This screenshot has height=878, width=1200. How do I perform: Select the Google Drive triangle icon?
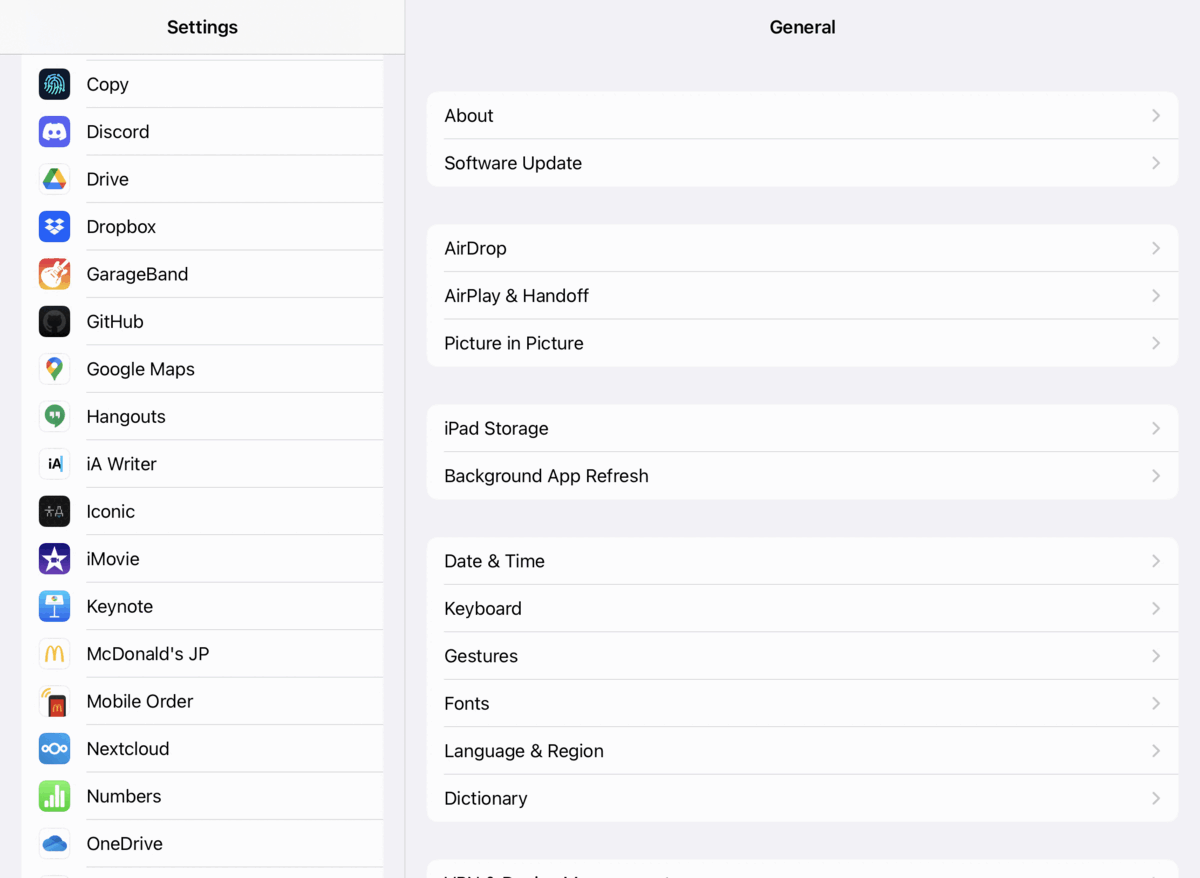pos(54,179)
